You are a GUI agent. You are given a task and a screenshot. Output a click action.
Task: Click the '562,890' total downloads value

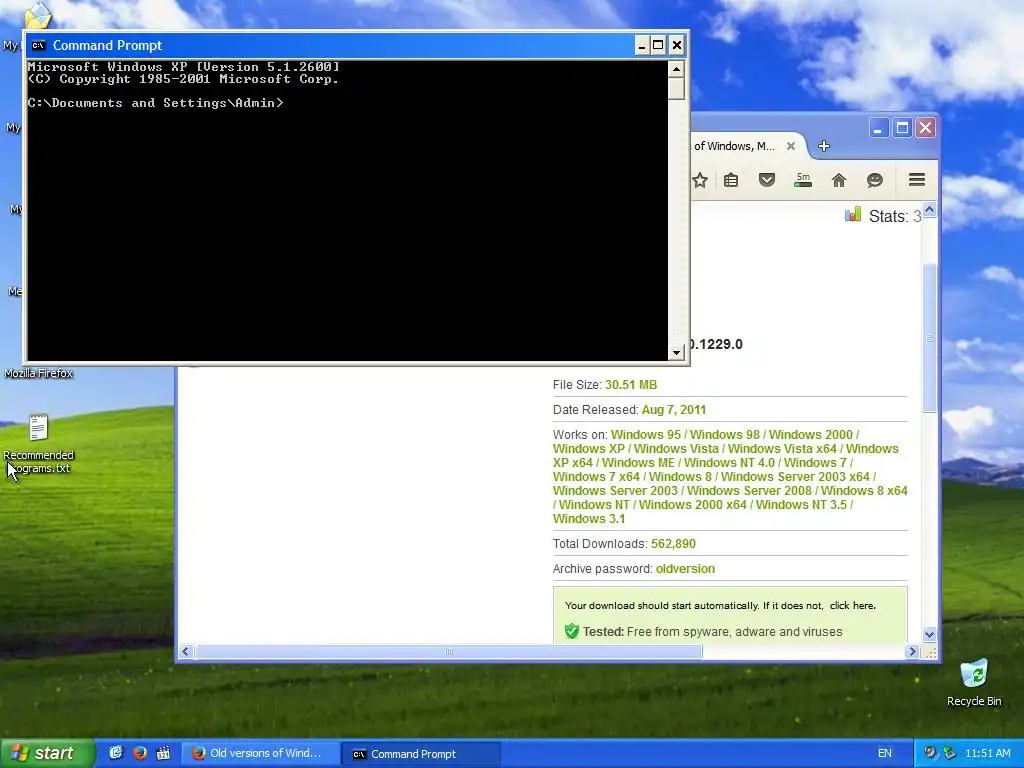pyautogui.click(x=673, y=544)
